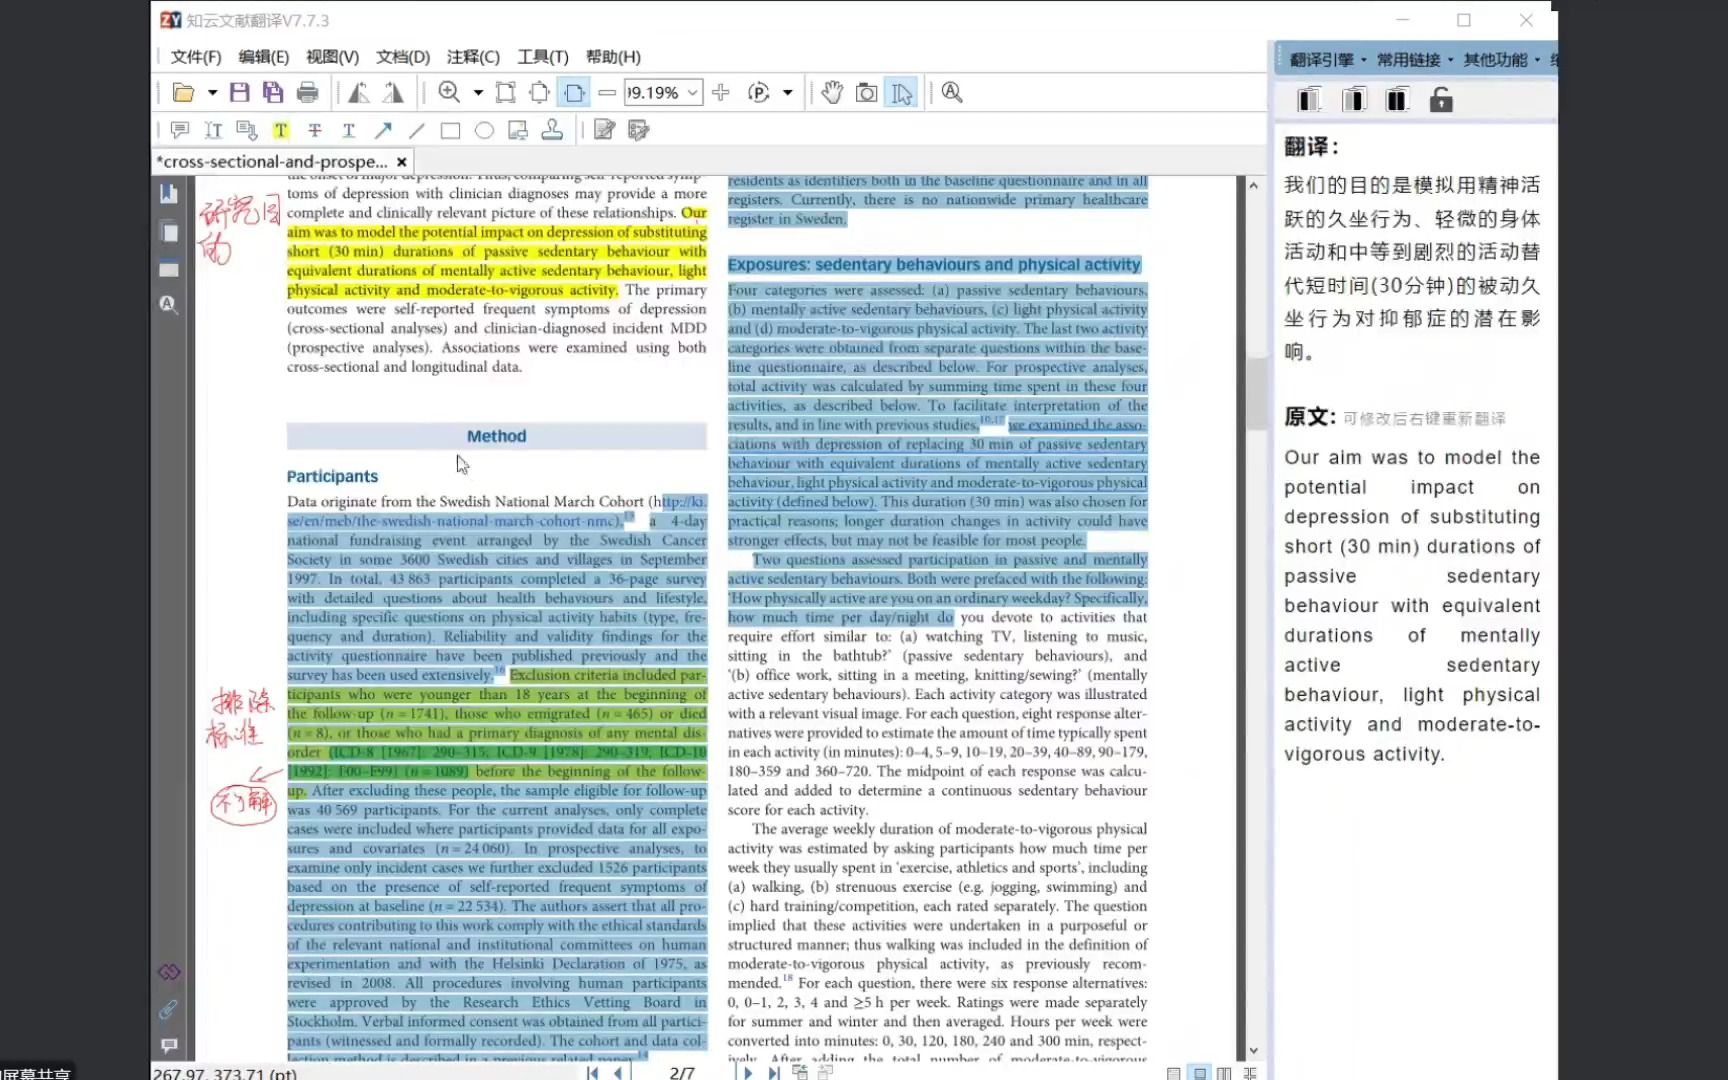Fit the whole page in view
The height and width of the screenshot is (1080, 1728).
click(x=540, y=93)
